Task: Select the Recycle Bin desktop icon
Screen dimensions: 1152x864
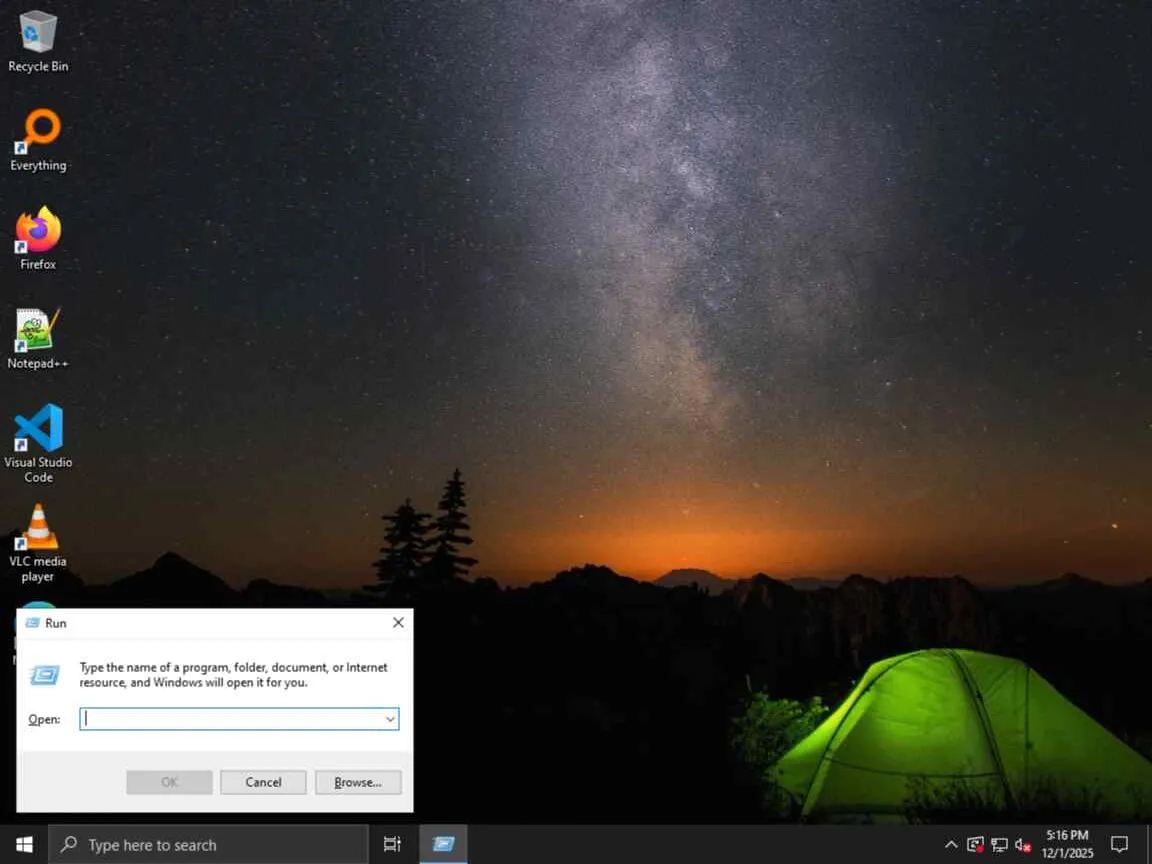Action: [x=37, y=41]
